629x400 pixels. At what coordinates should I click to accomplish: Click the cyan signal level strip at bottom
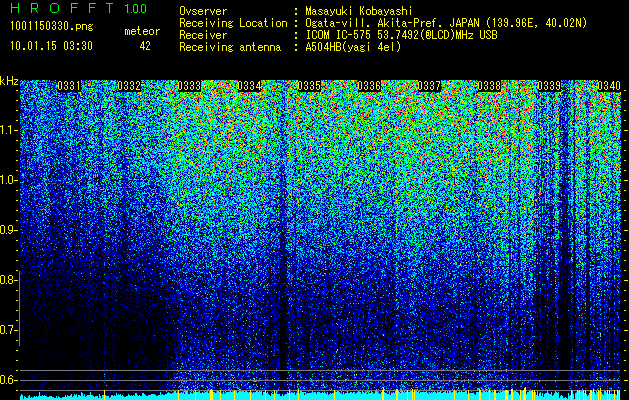[x=320, y=396]
